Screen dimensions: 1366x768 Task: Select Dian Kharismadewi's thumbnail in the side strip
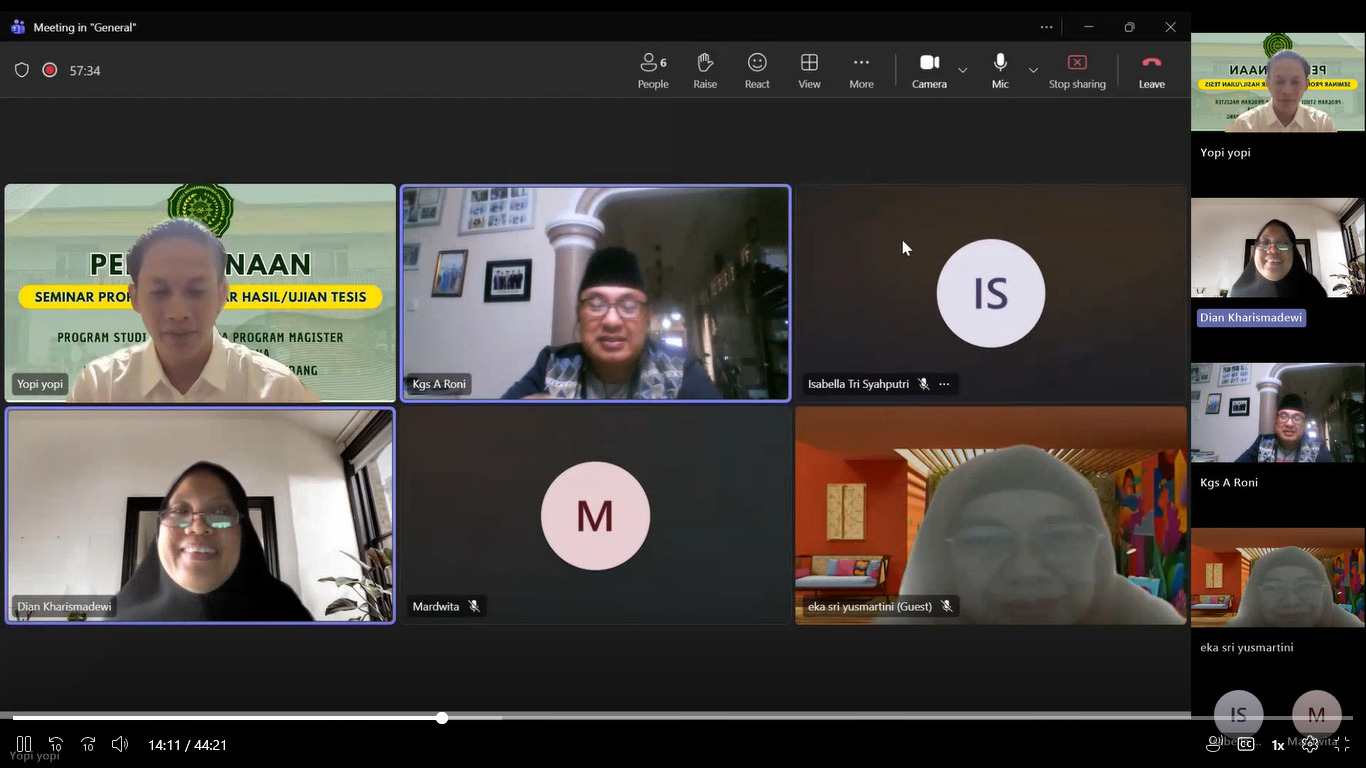tap(1277, 248)
